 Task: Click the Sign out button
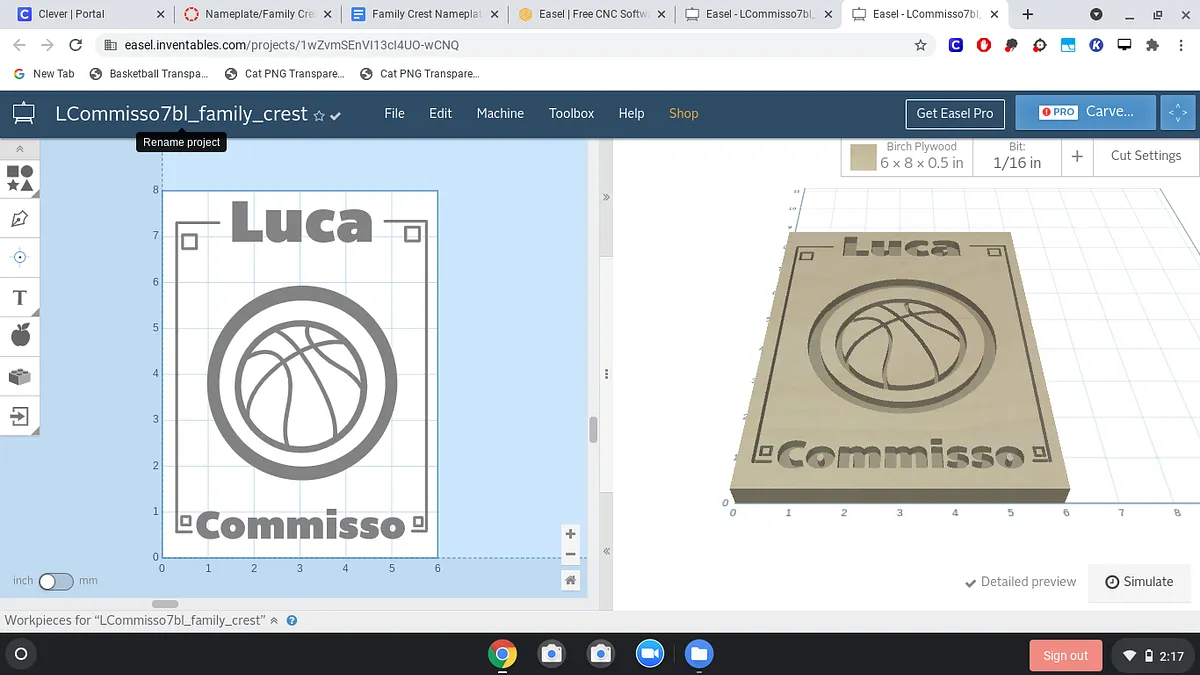click(1065, 656)
